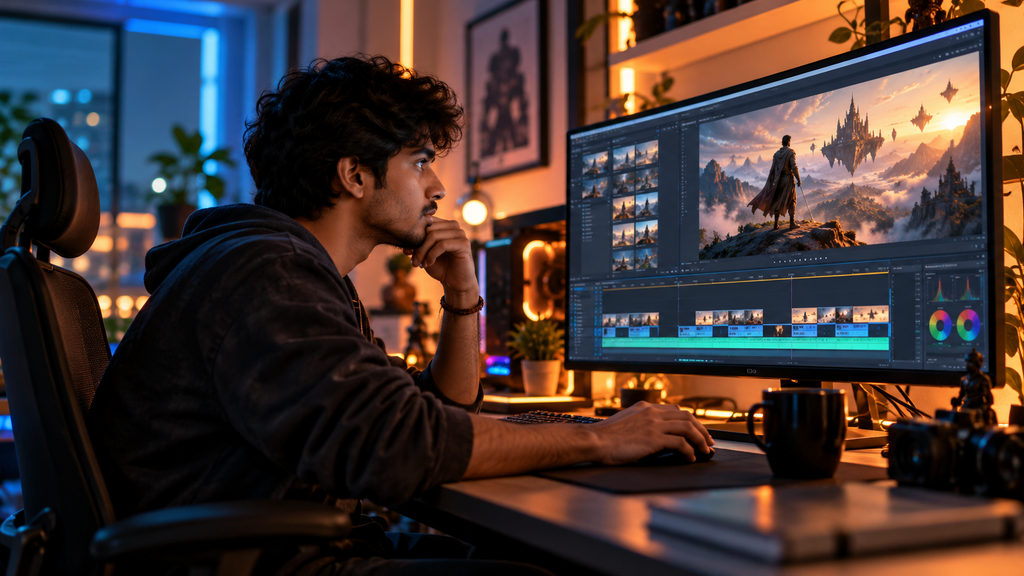Select the fire clip on the blue timeline track

tap(778, 331)
